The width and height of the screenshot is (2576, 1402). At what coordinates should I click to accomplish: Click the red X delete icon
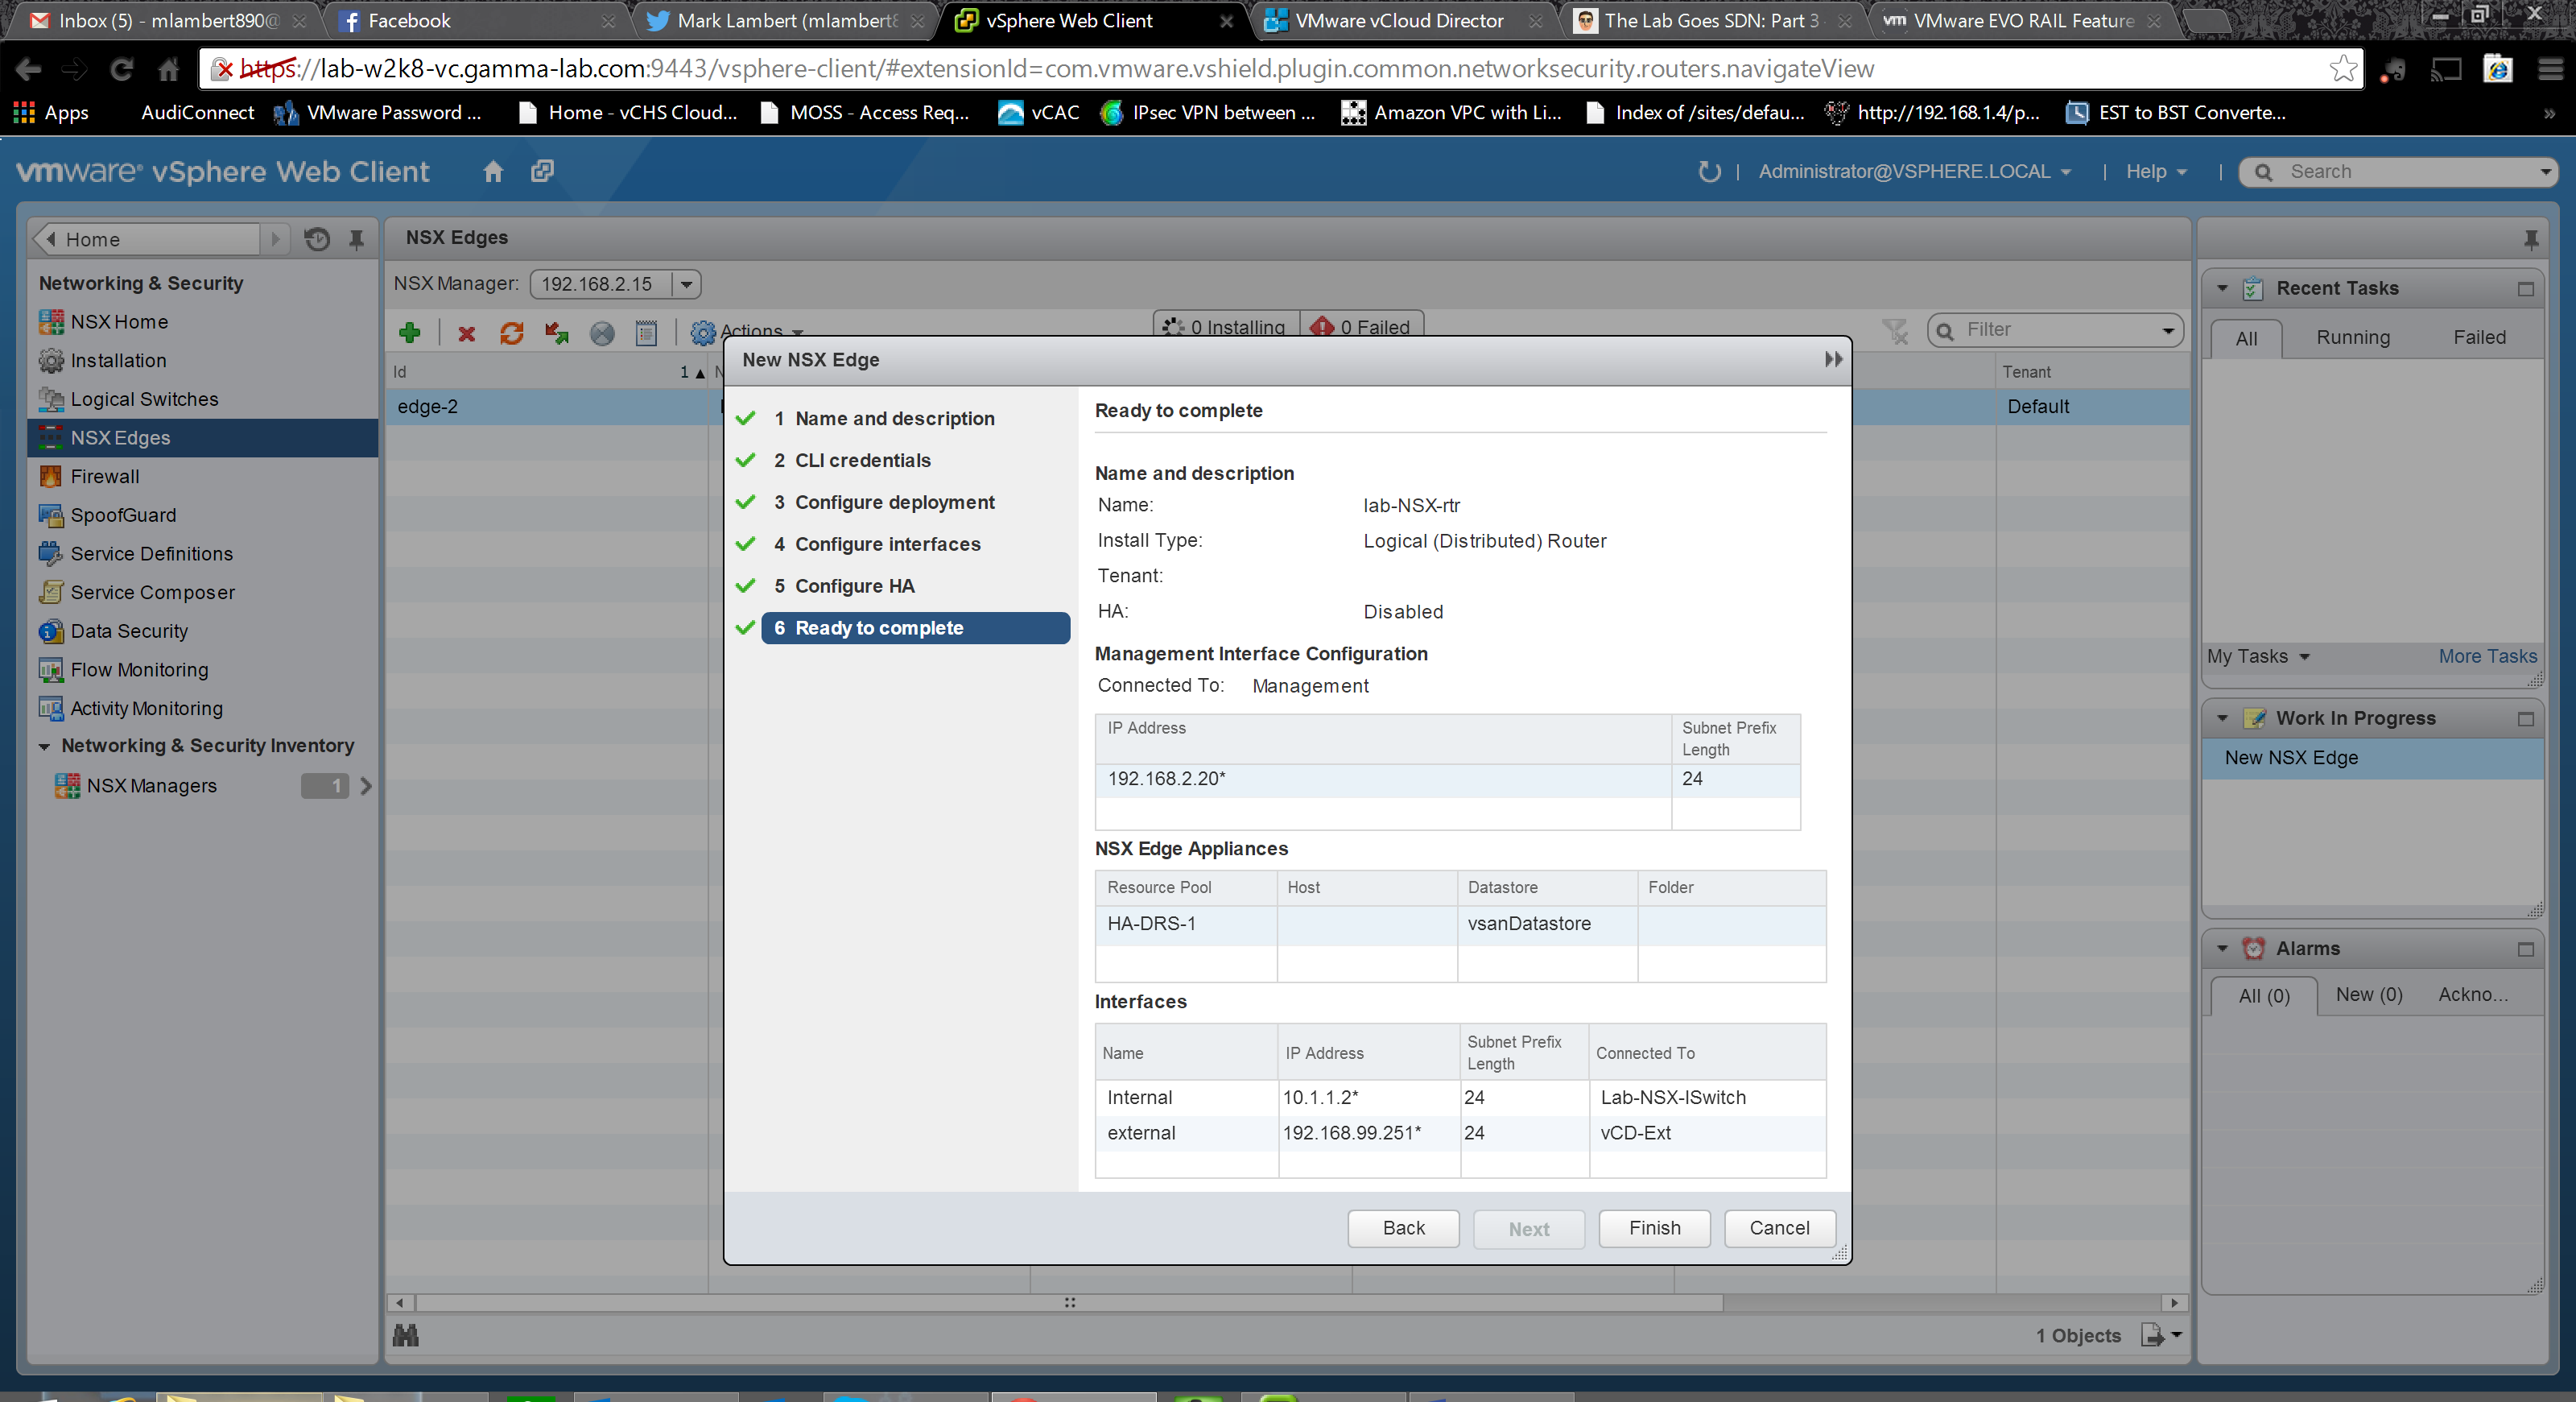click(x=466, y=333)
